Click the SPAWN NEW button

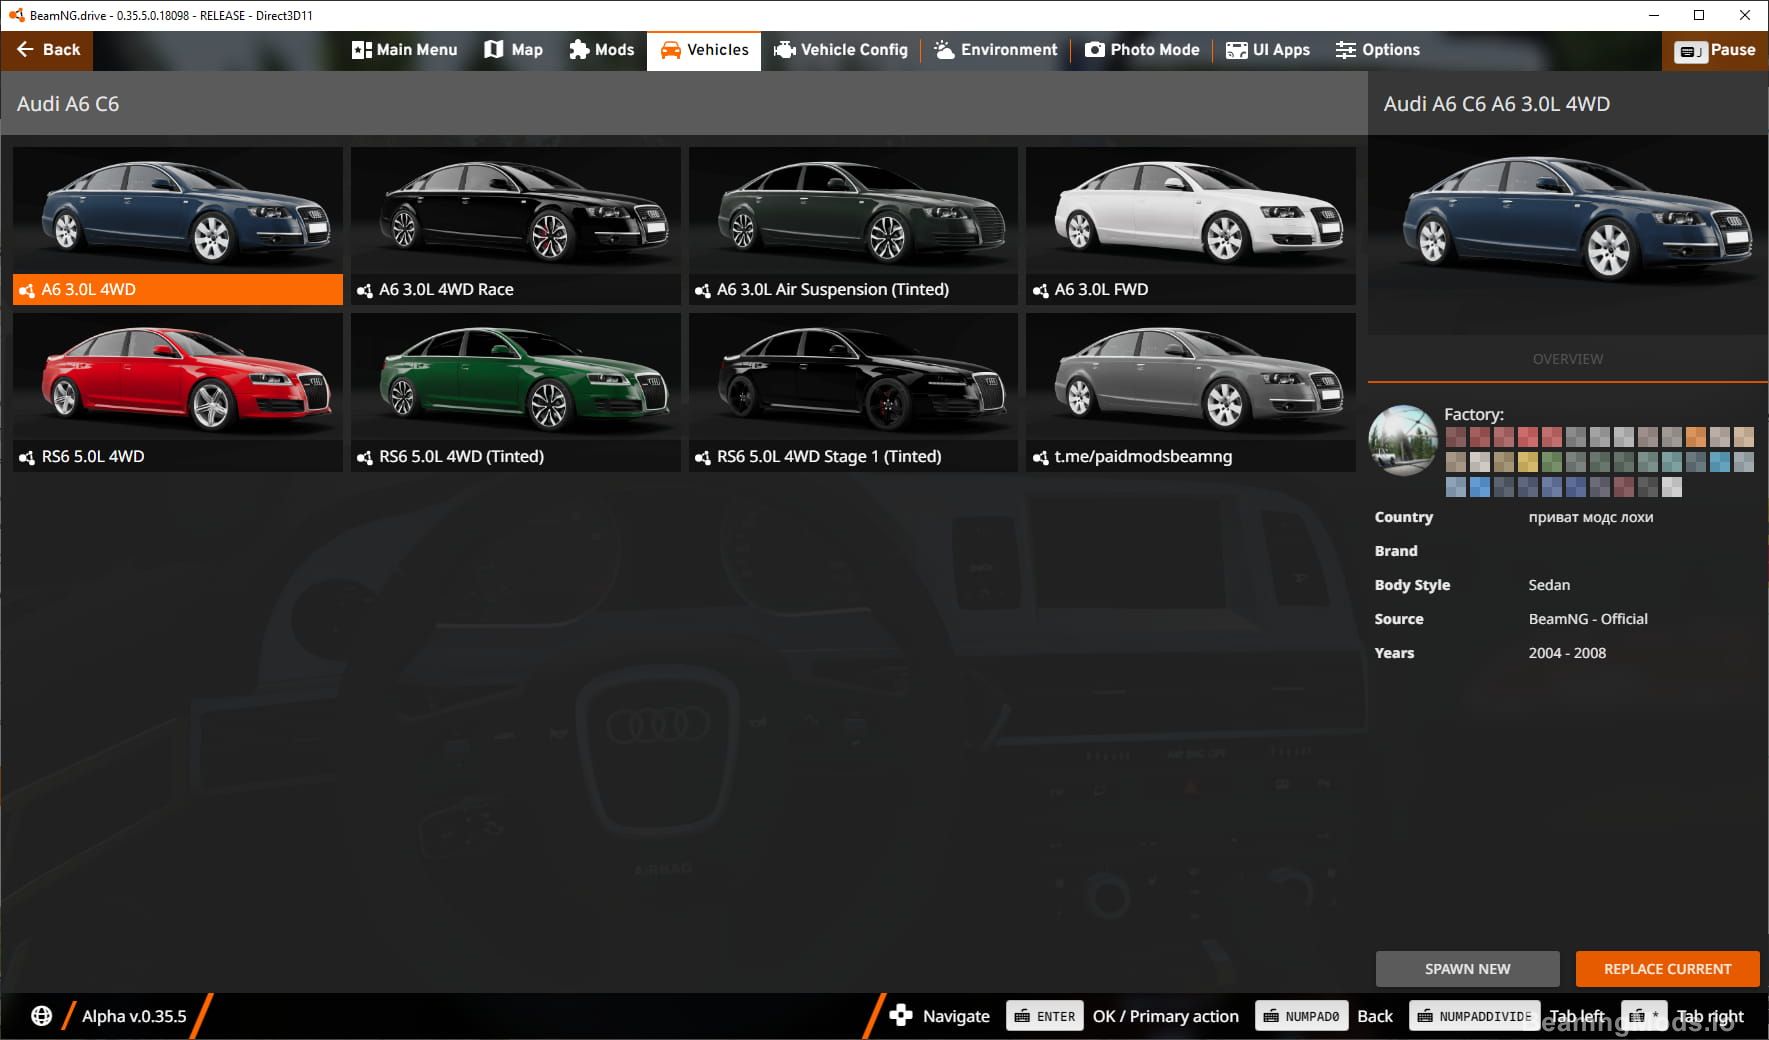click(1467, 969)
